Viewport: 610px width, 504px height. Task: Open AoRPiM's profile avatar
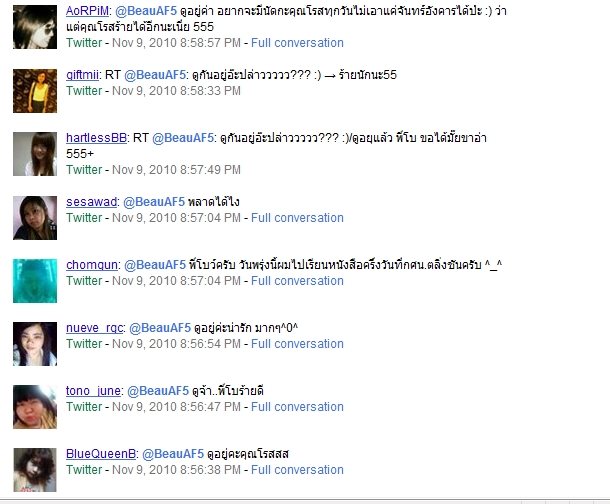[35, 27]
